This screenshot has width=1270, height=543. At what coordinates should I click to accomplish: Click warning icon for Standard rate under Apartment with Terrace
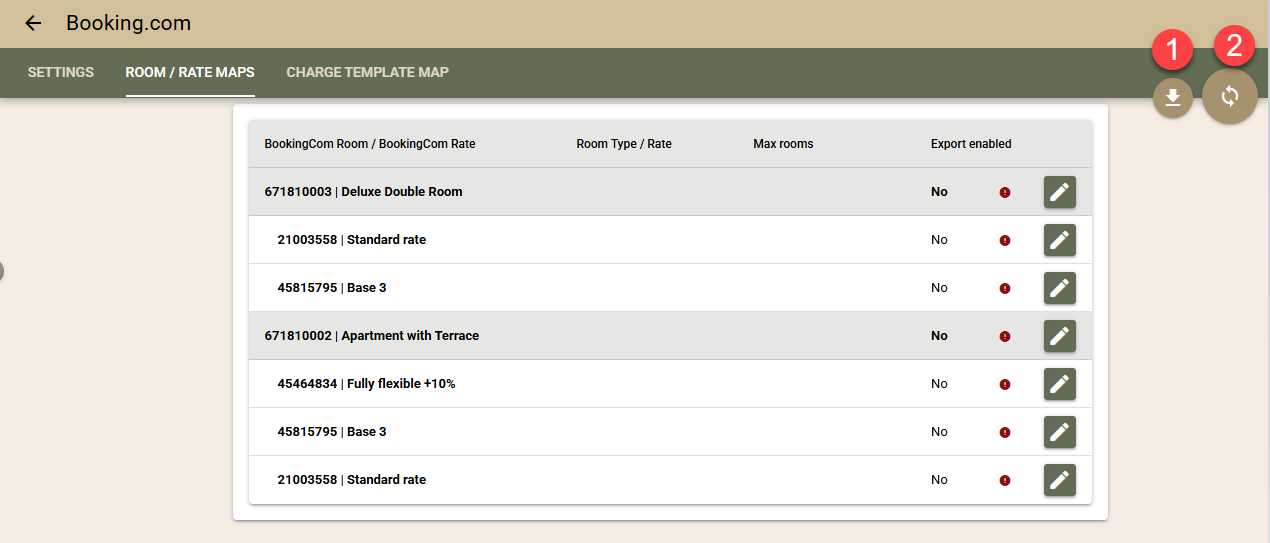pos(1005,480)
